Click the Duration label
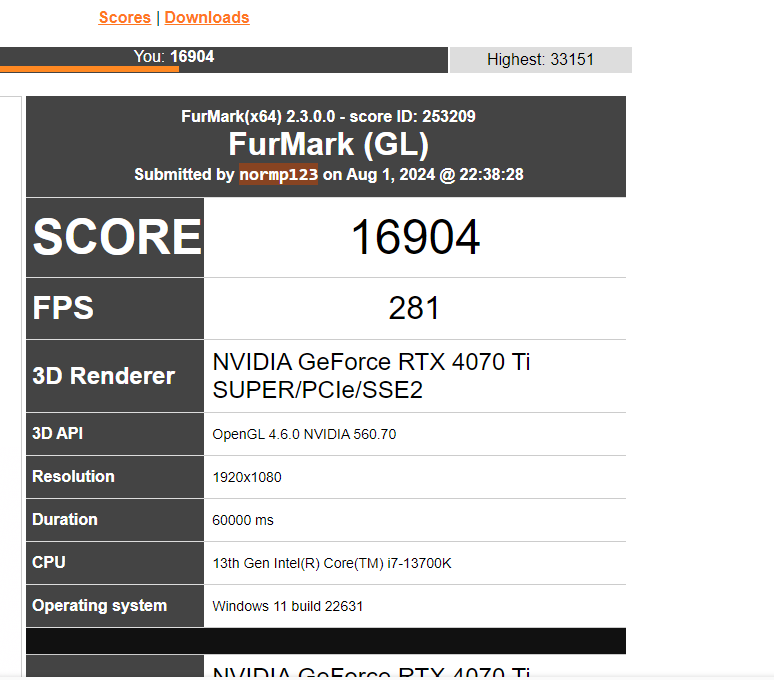The height and width of the screenshot is (680, 774). pyautogui.click(x=65, y=520)
